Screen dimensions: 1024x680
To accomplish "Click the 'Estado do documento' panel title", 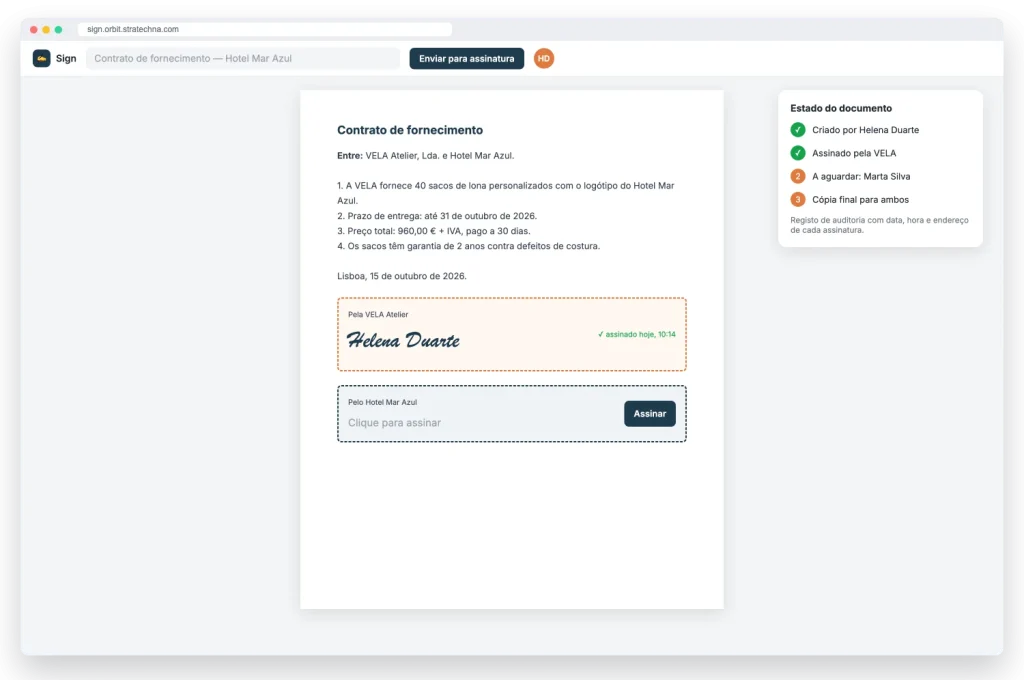I will [840, 108].
